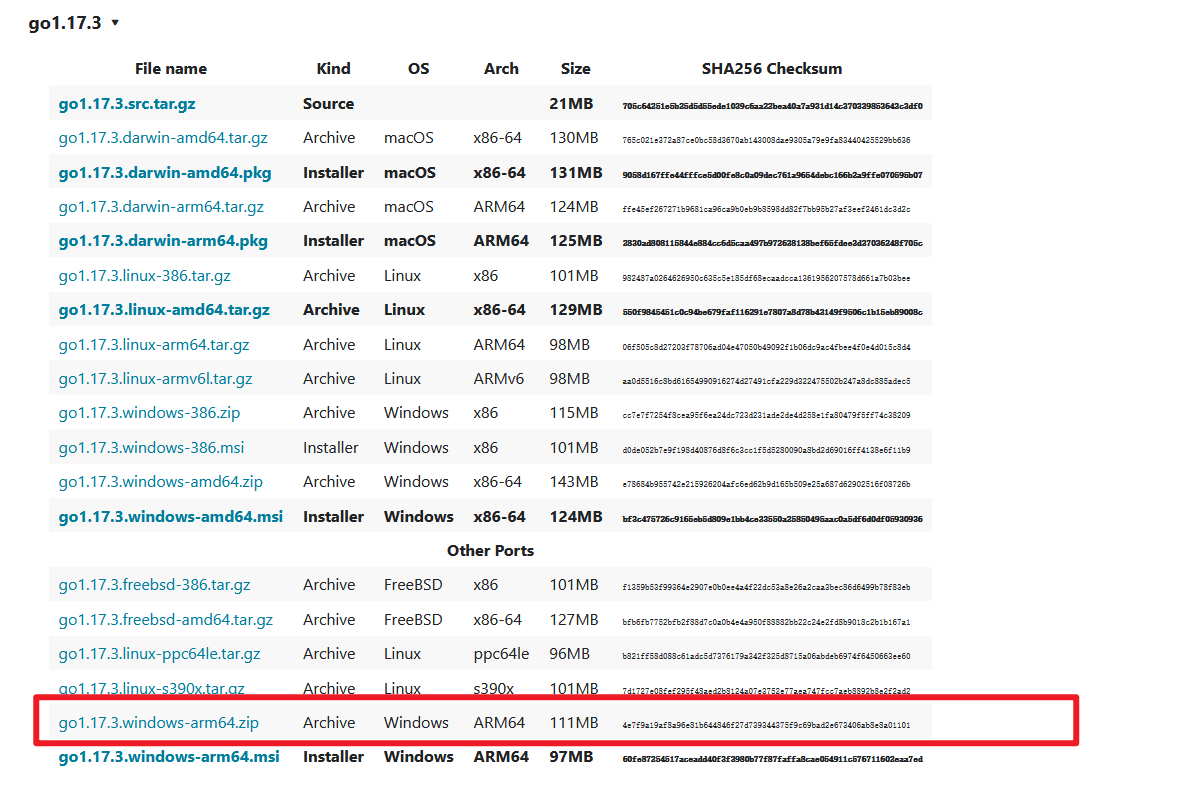1189x788 pixels.
Task: Select the checksum for go1.17.3.windows-amd64.msi
Action: pyautogui.click(x=773, y=520)
